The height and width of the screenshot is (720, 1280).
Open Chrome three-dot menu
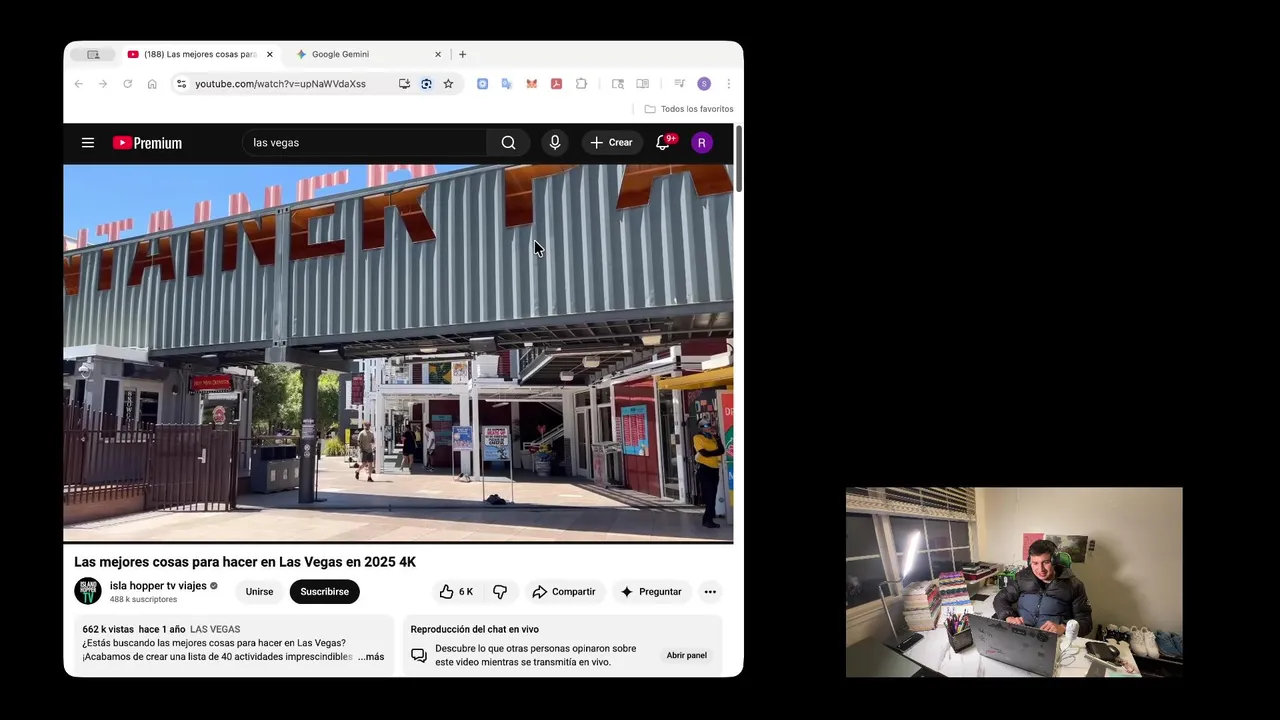728,84
